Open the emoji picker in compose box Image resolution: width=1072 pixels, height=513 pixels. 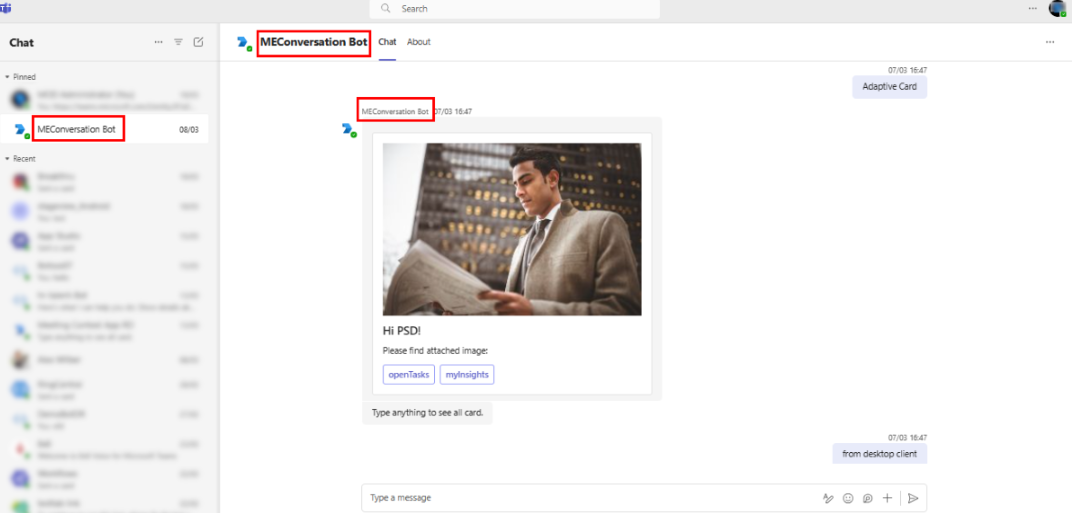click(x=848, y=498)
